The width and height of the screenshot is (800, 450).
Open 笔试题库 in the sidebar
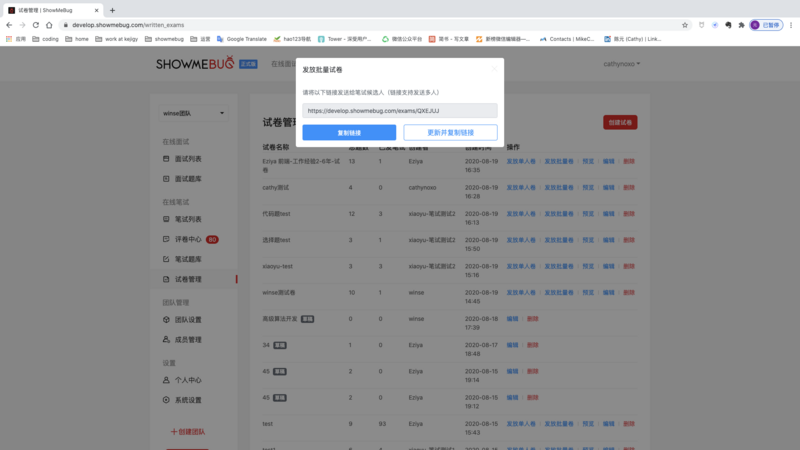tap(188, 259)
